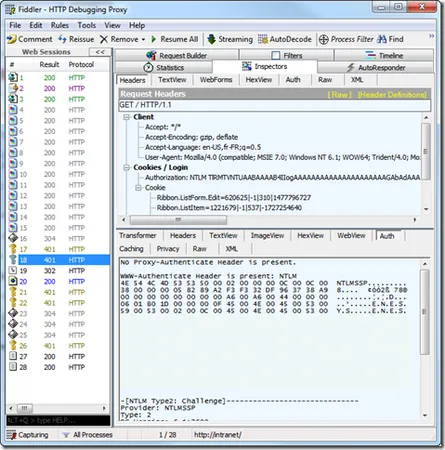The width and height of the screenshot is (445, 450).
Task: Switch to request HexView tab
Action: tap(259, 80)
